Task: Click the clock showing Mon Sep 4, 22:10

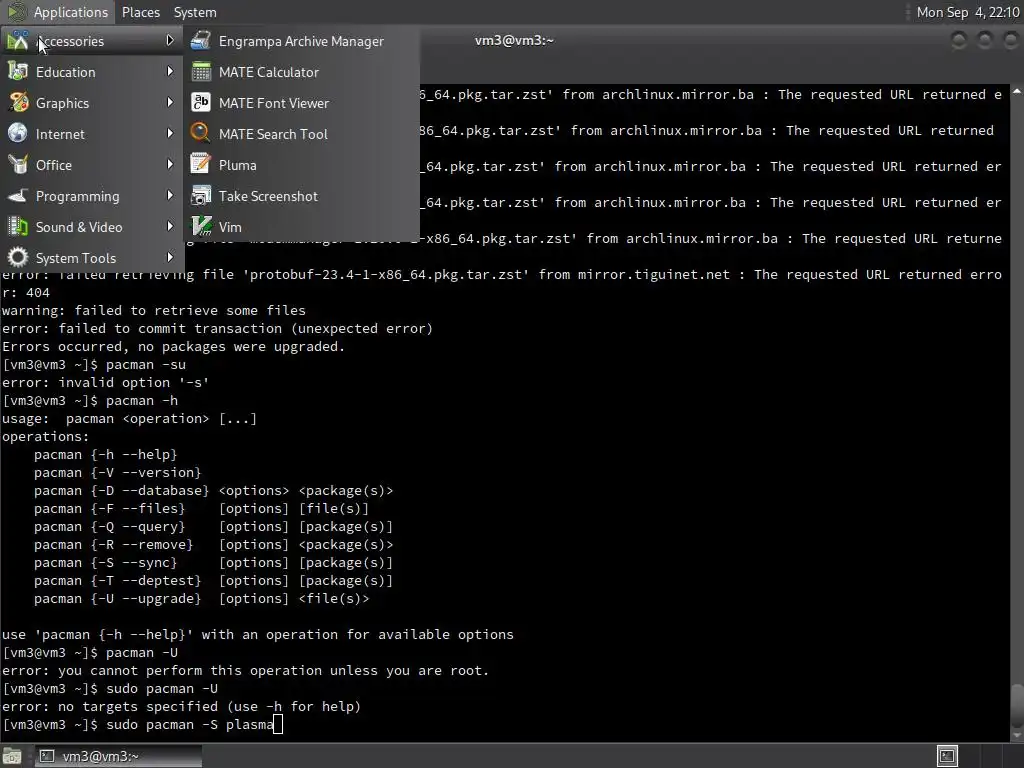Action: (967, 12)
